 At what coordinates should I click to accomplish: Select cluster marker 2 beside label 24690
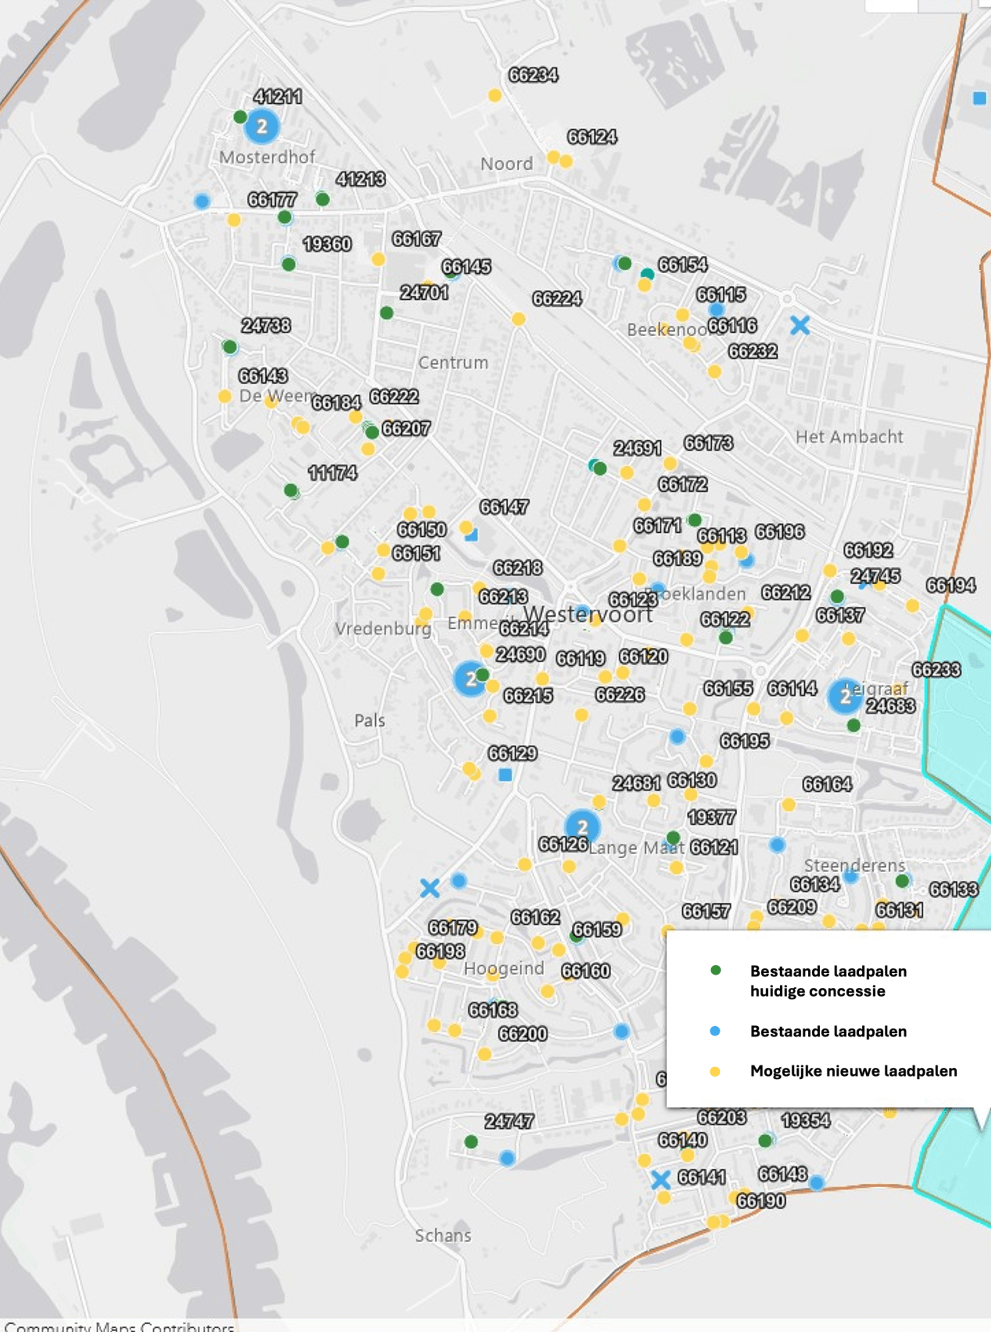[470, 679]
